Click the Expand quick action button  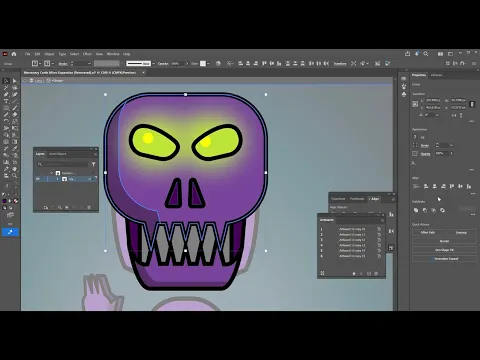click(461, 232)
